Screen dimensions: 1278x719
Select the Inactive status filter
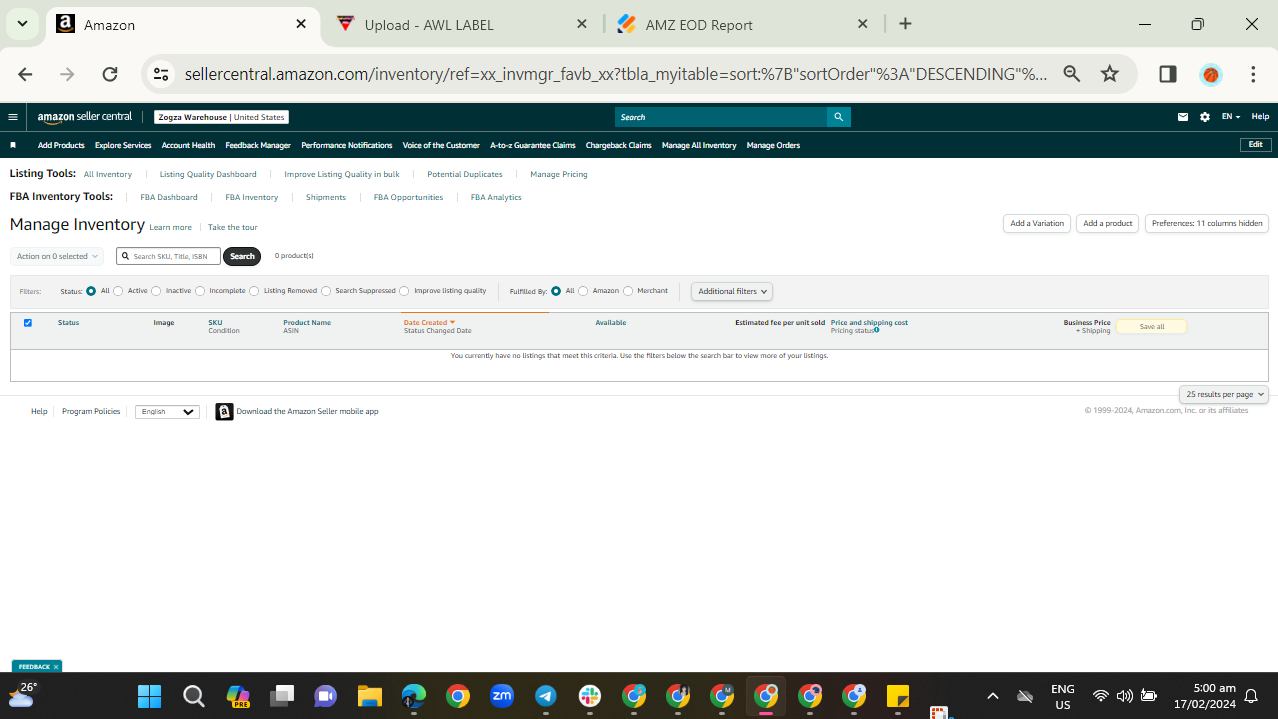coord(156,291)
